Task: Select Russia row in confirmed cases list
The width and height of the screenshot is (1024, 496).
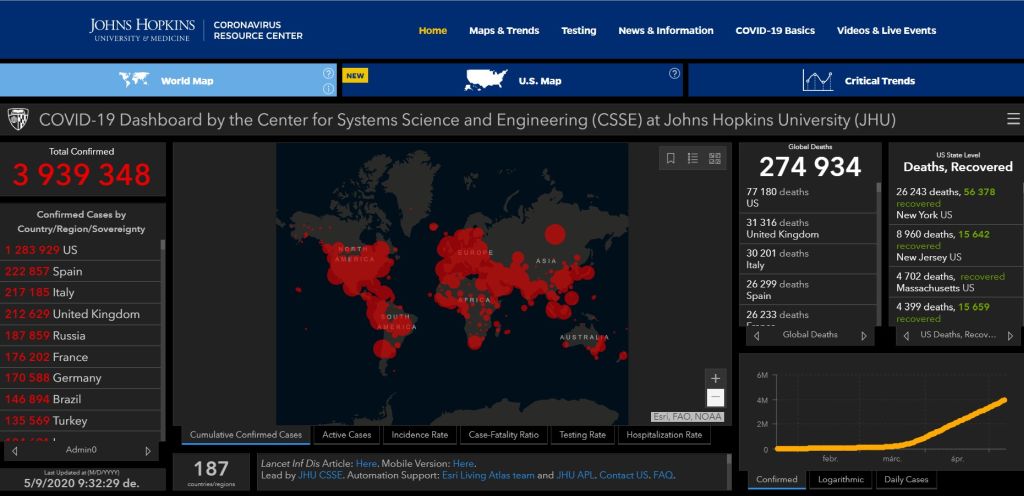Action: click(x=80, y=335)
